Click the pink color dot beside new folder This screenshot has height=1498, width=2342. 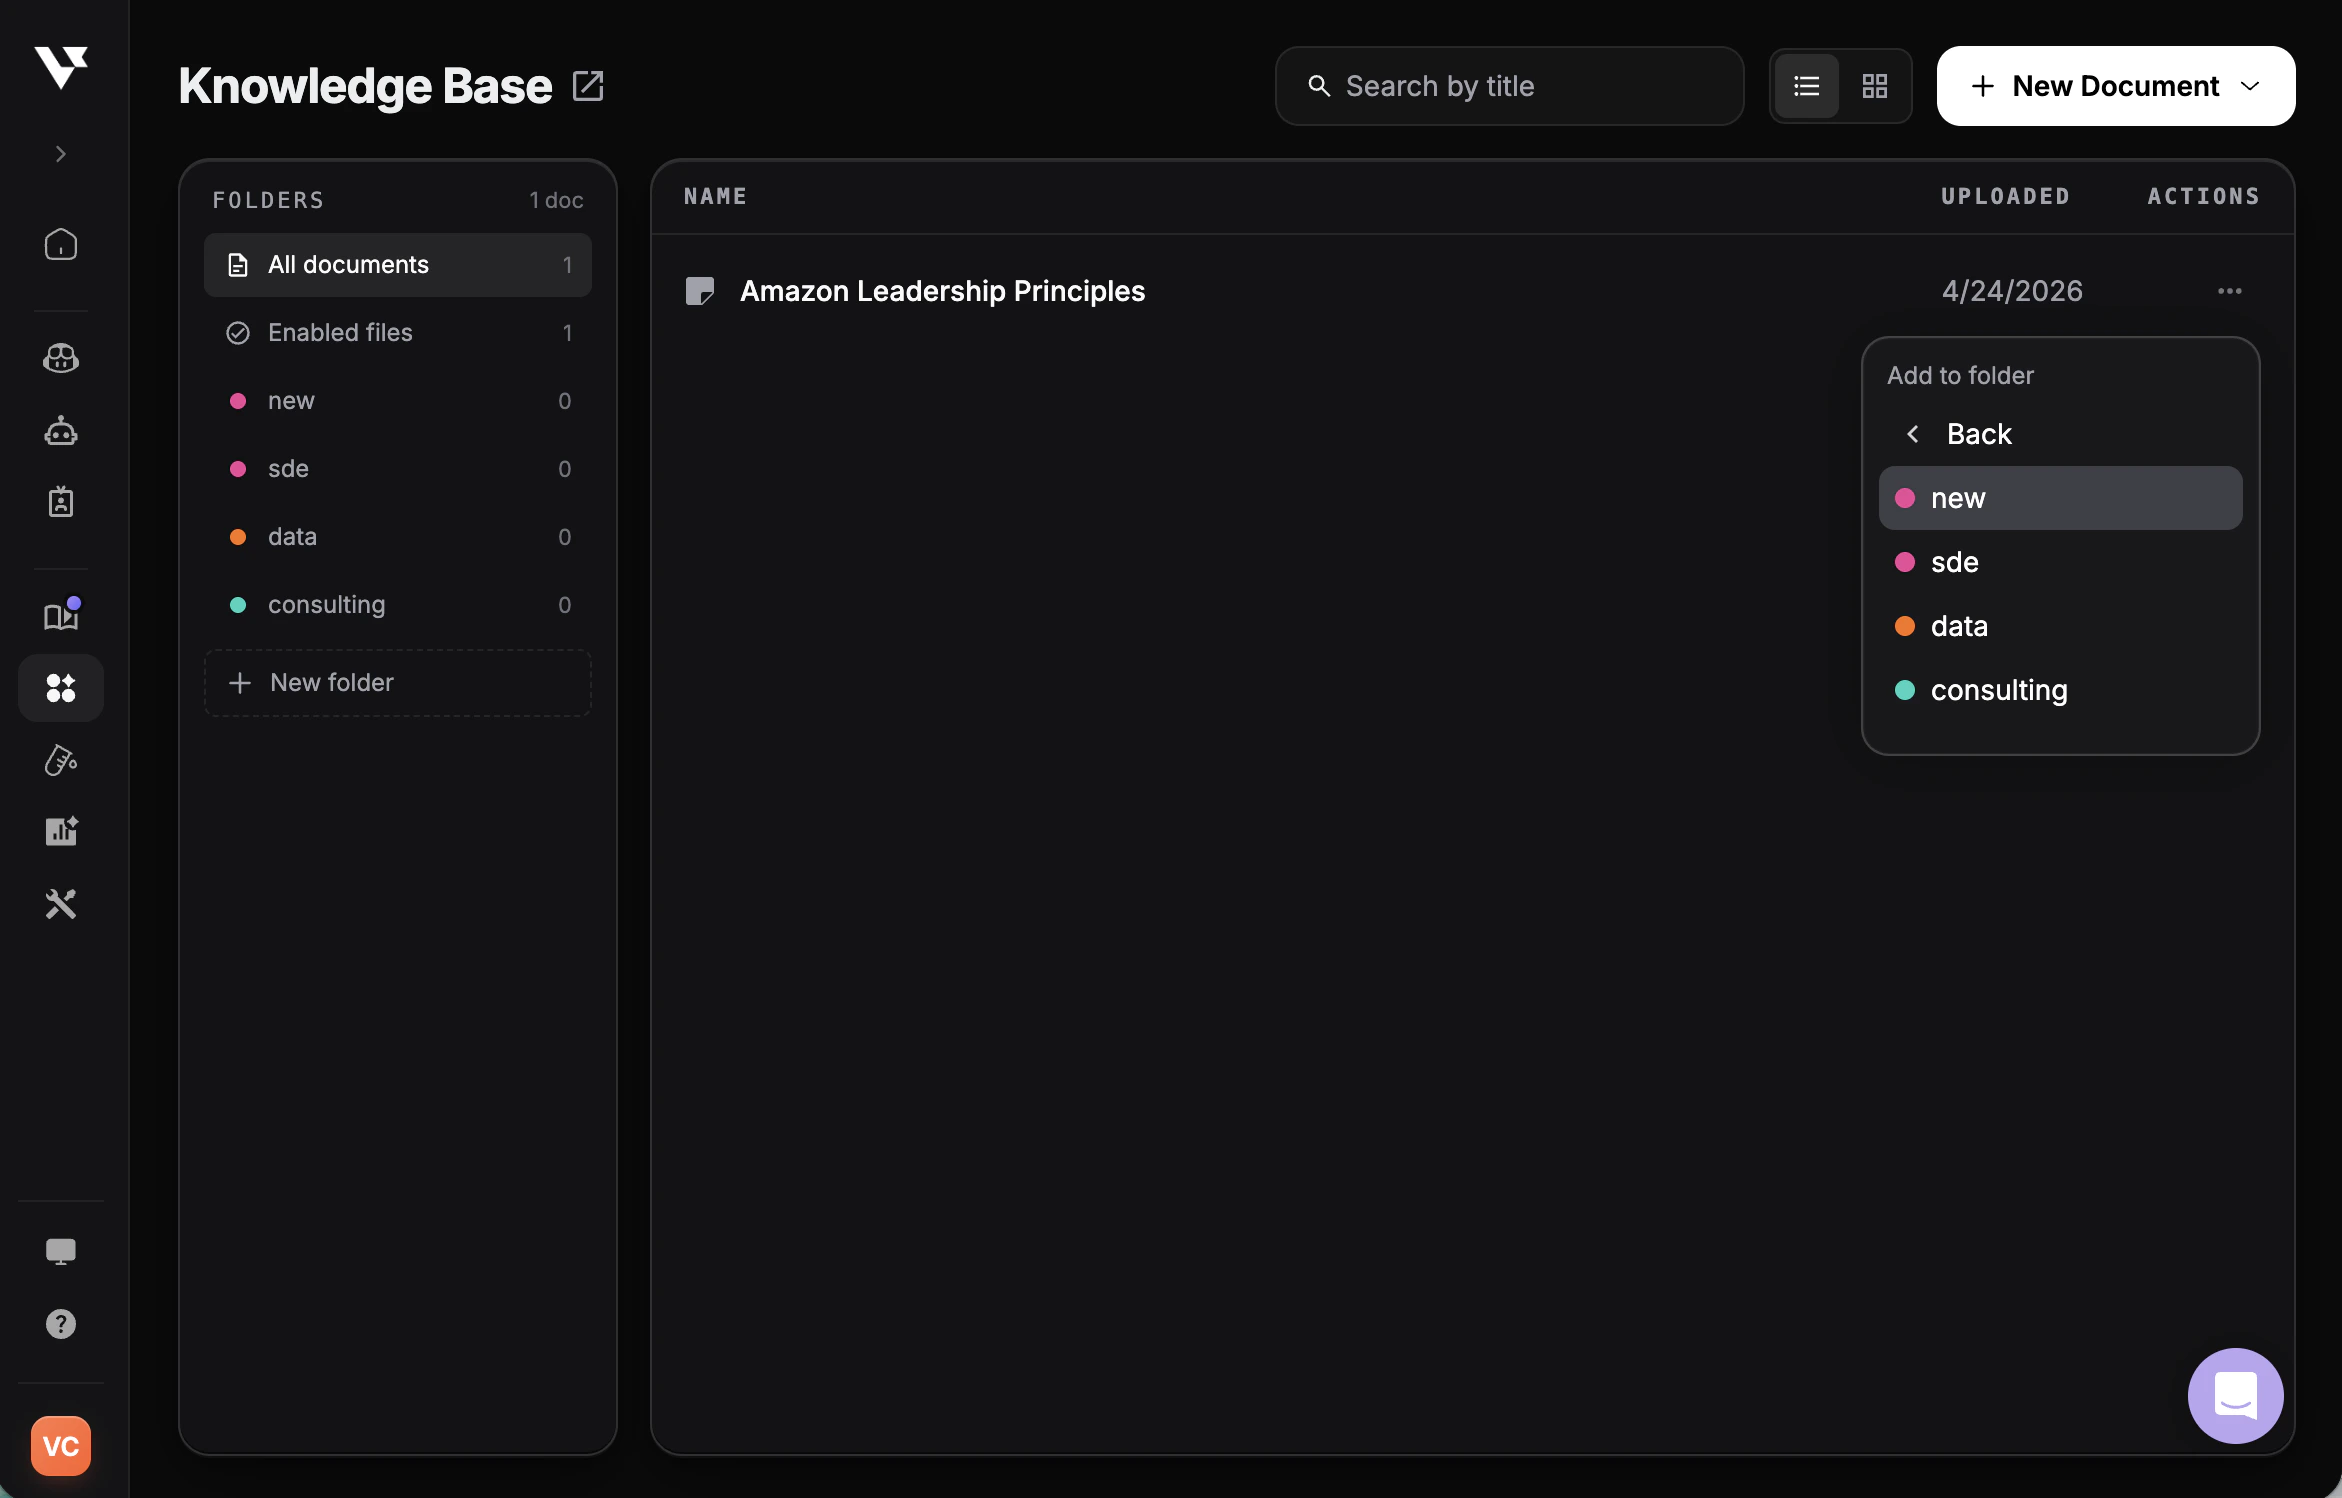coord(239,401)
